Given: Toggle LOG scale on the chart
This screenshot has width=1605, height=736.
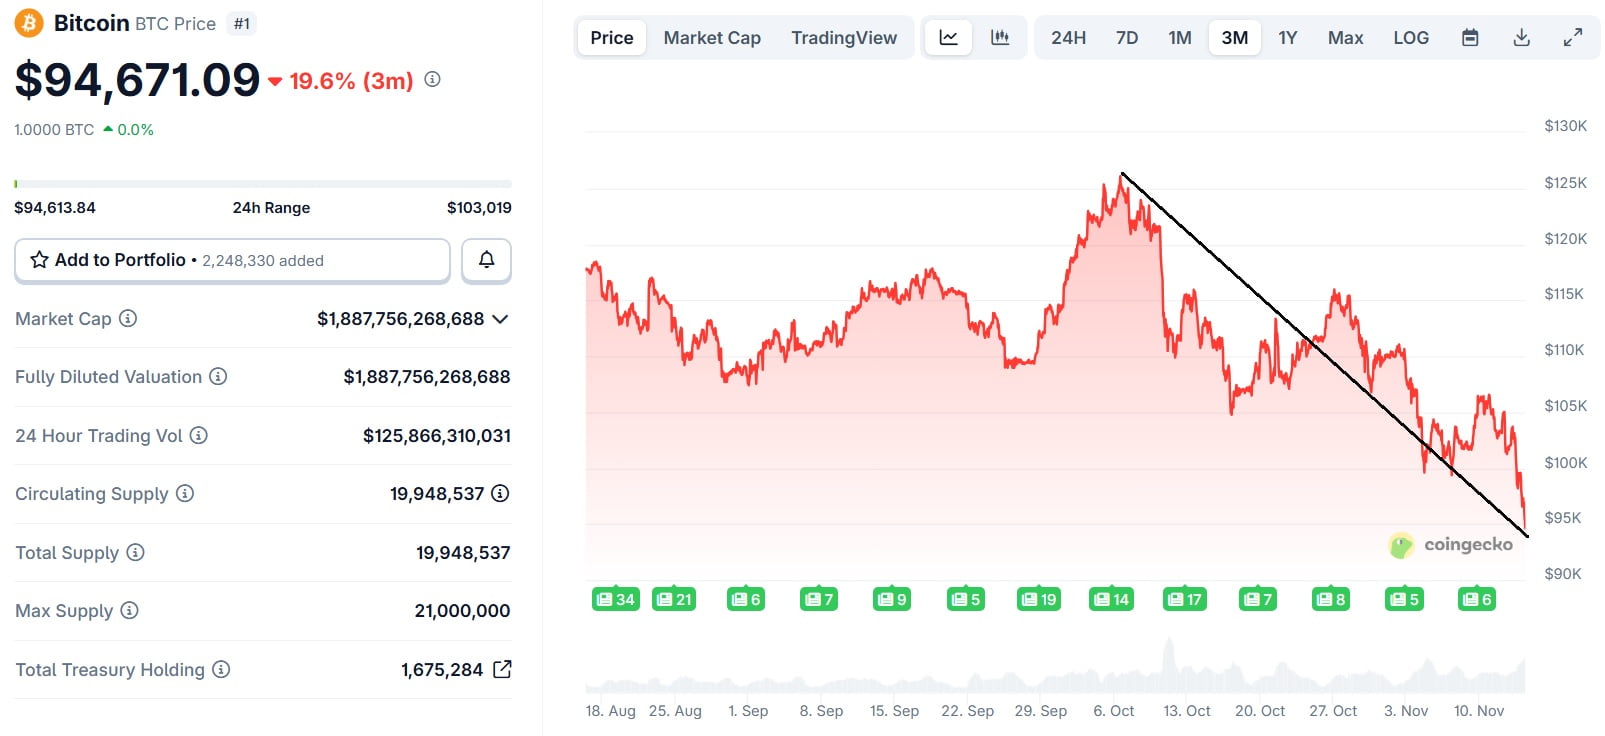Looking at the screenshot, I should point(1410,38).
